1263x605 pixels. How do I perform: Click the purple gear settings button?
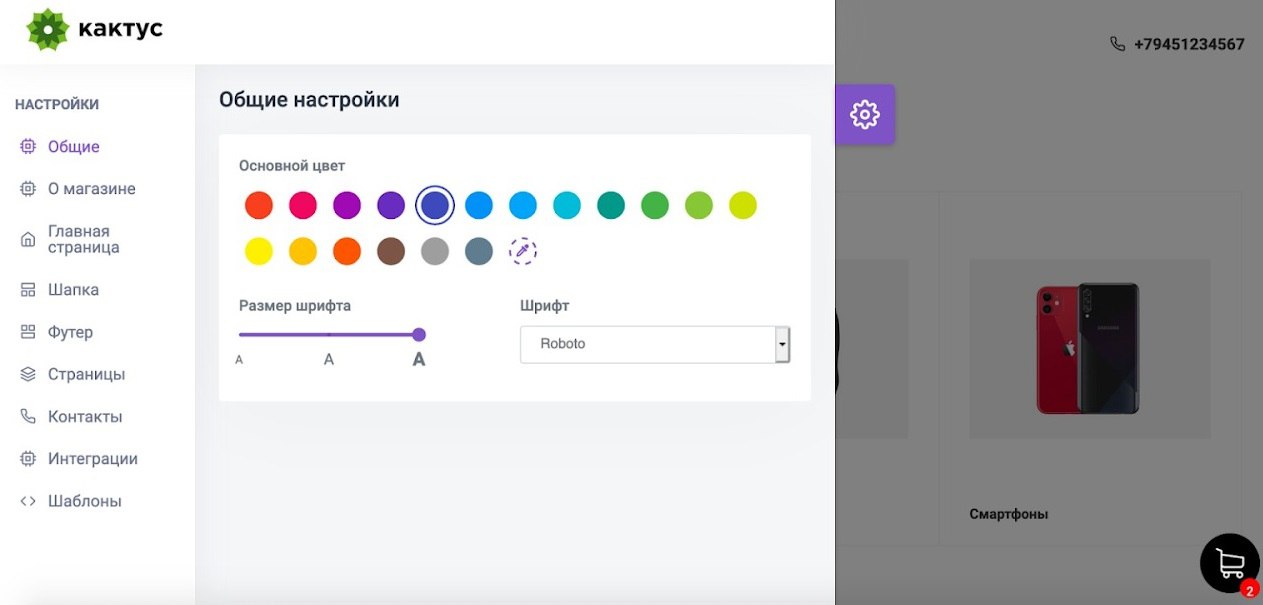coord(864,114)
